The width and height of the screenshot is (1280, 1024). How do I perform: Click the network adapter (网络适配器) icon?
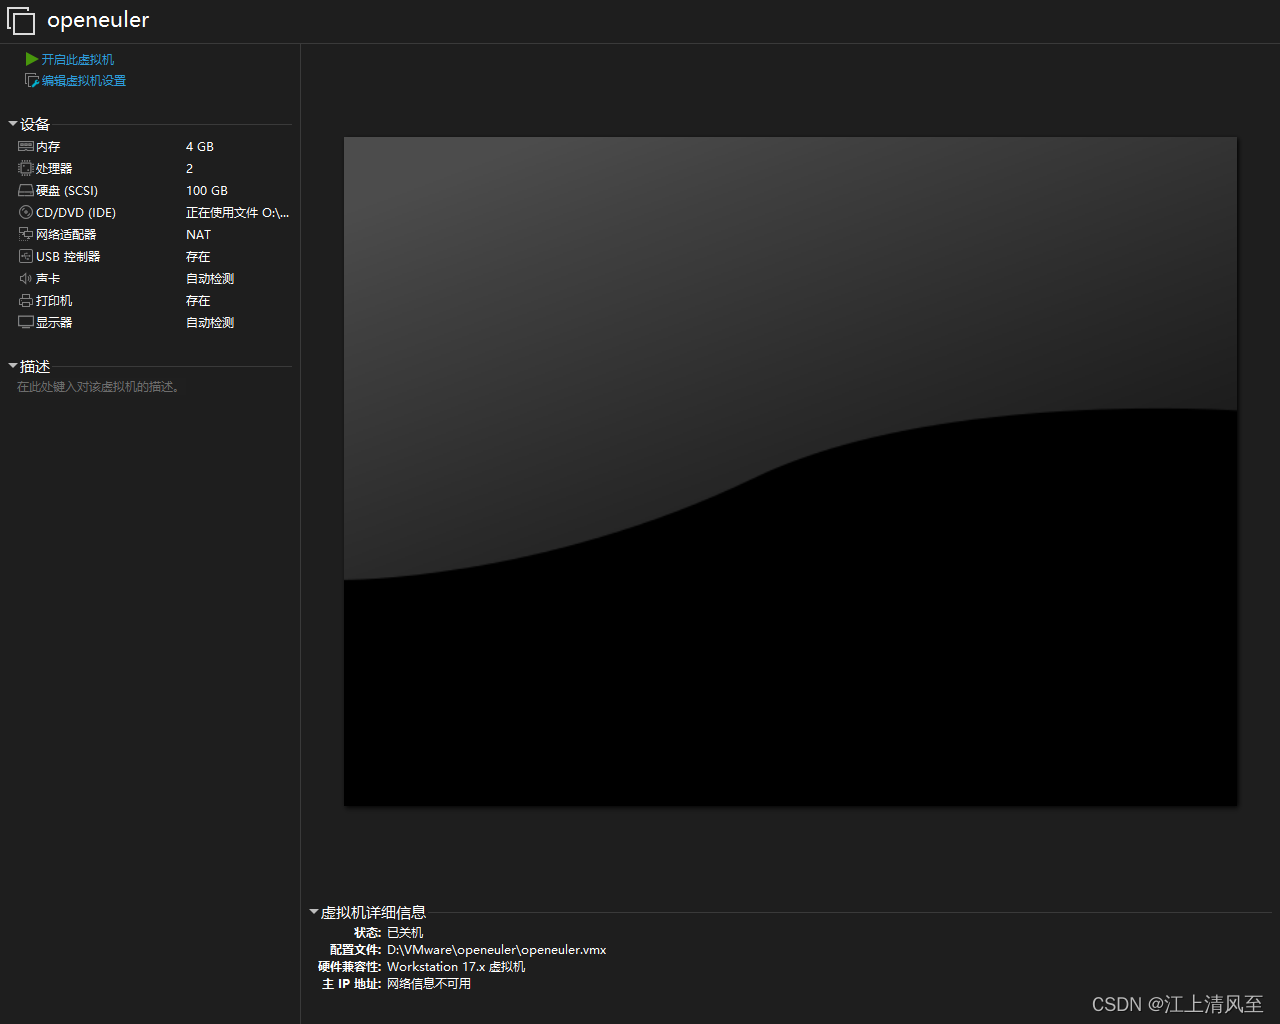26,235
